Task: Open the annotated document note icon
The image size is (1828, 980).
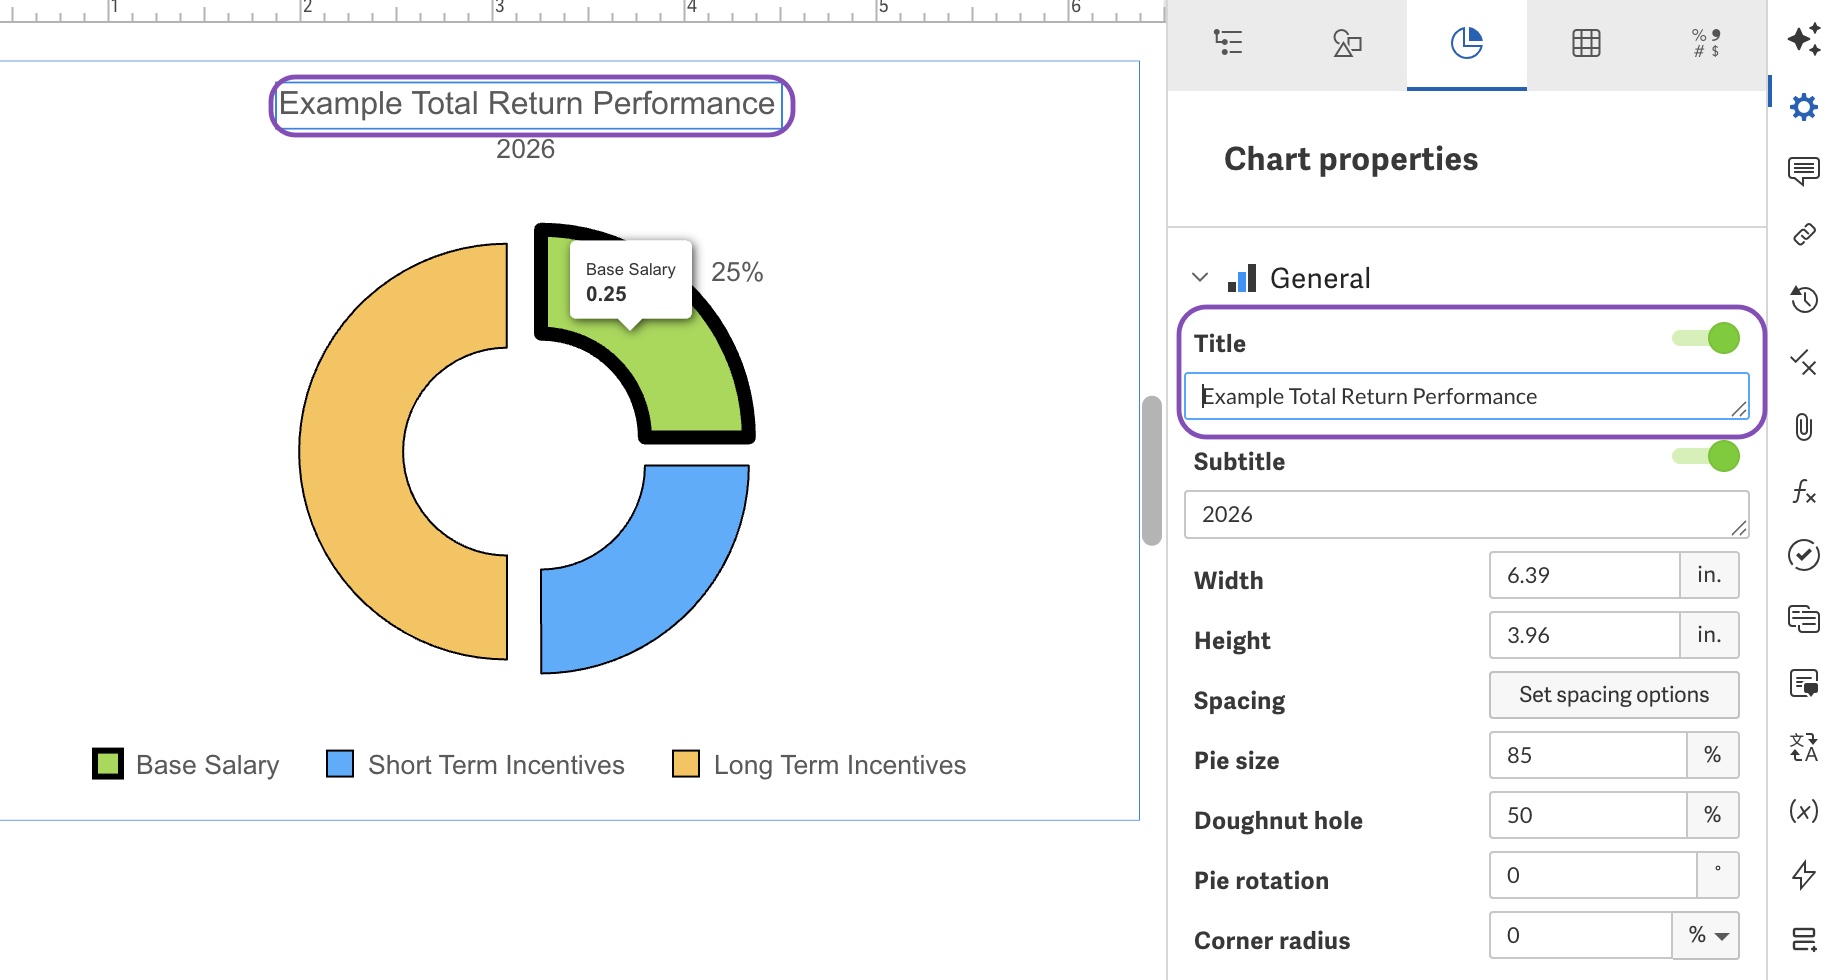Action: (1804, 683)
